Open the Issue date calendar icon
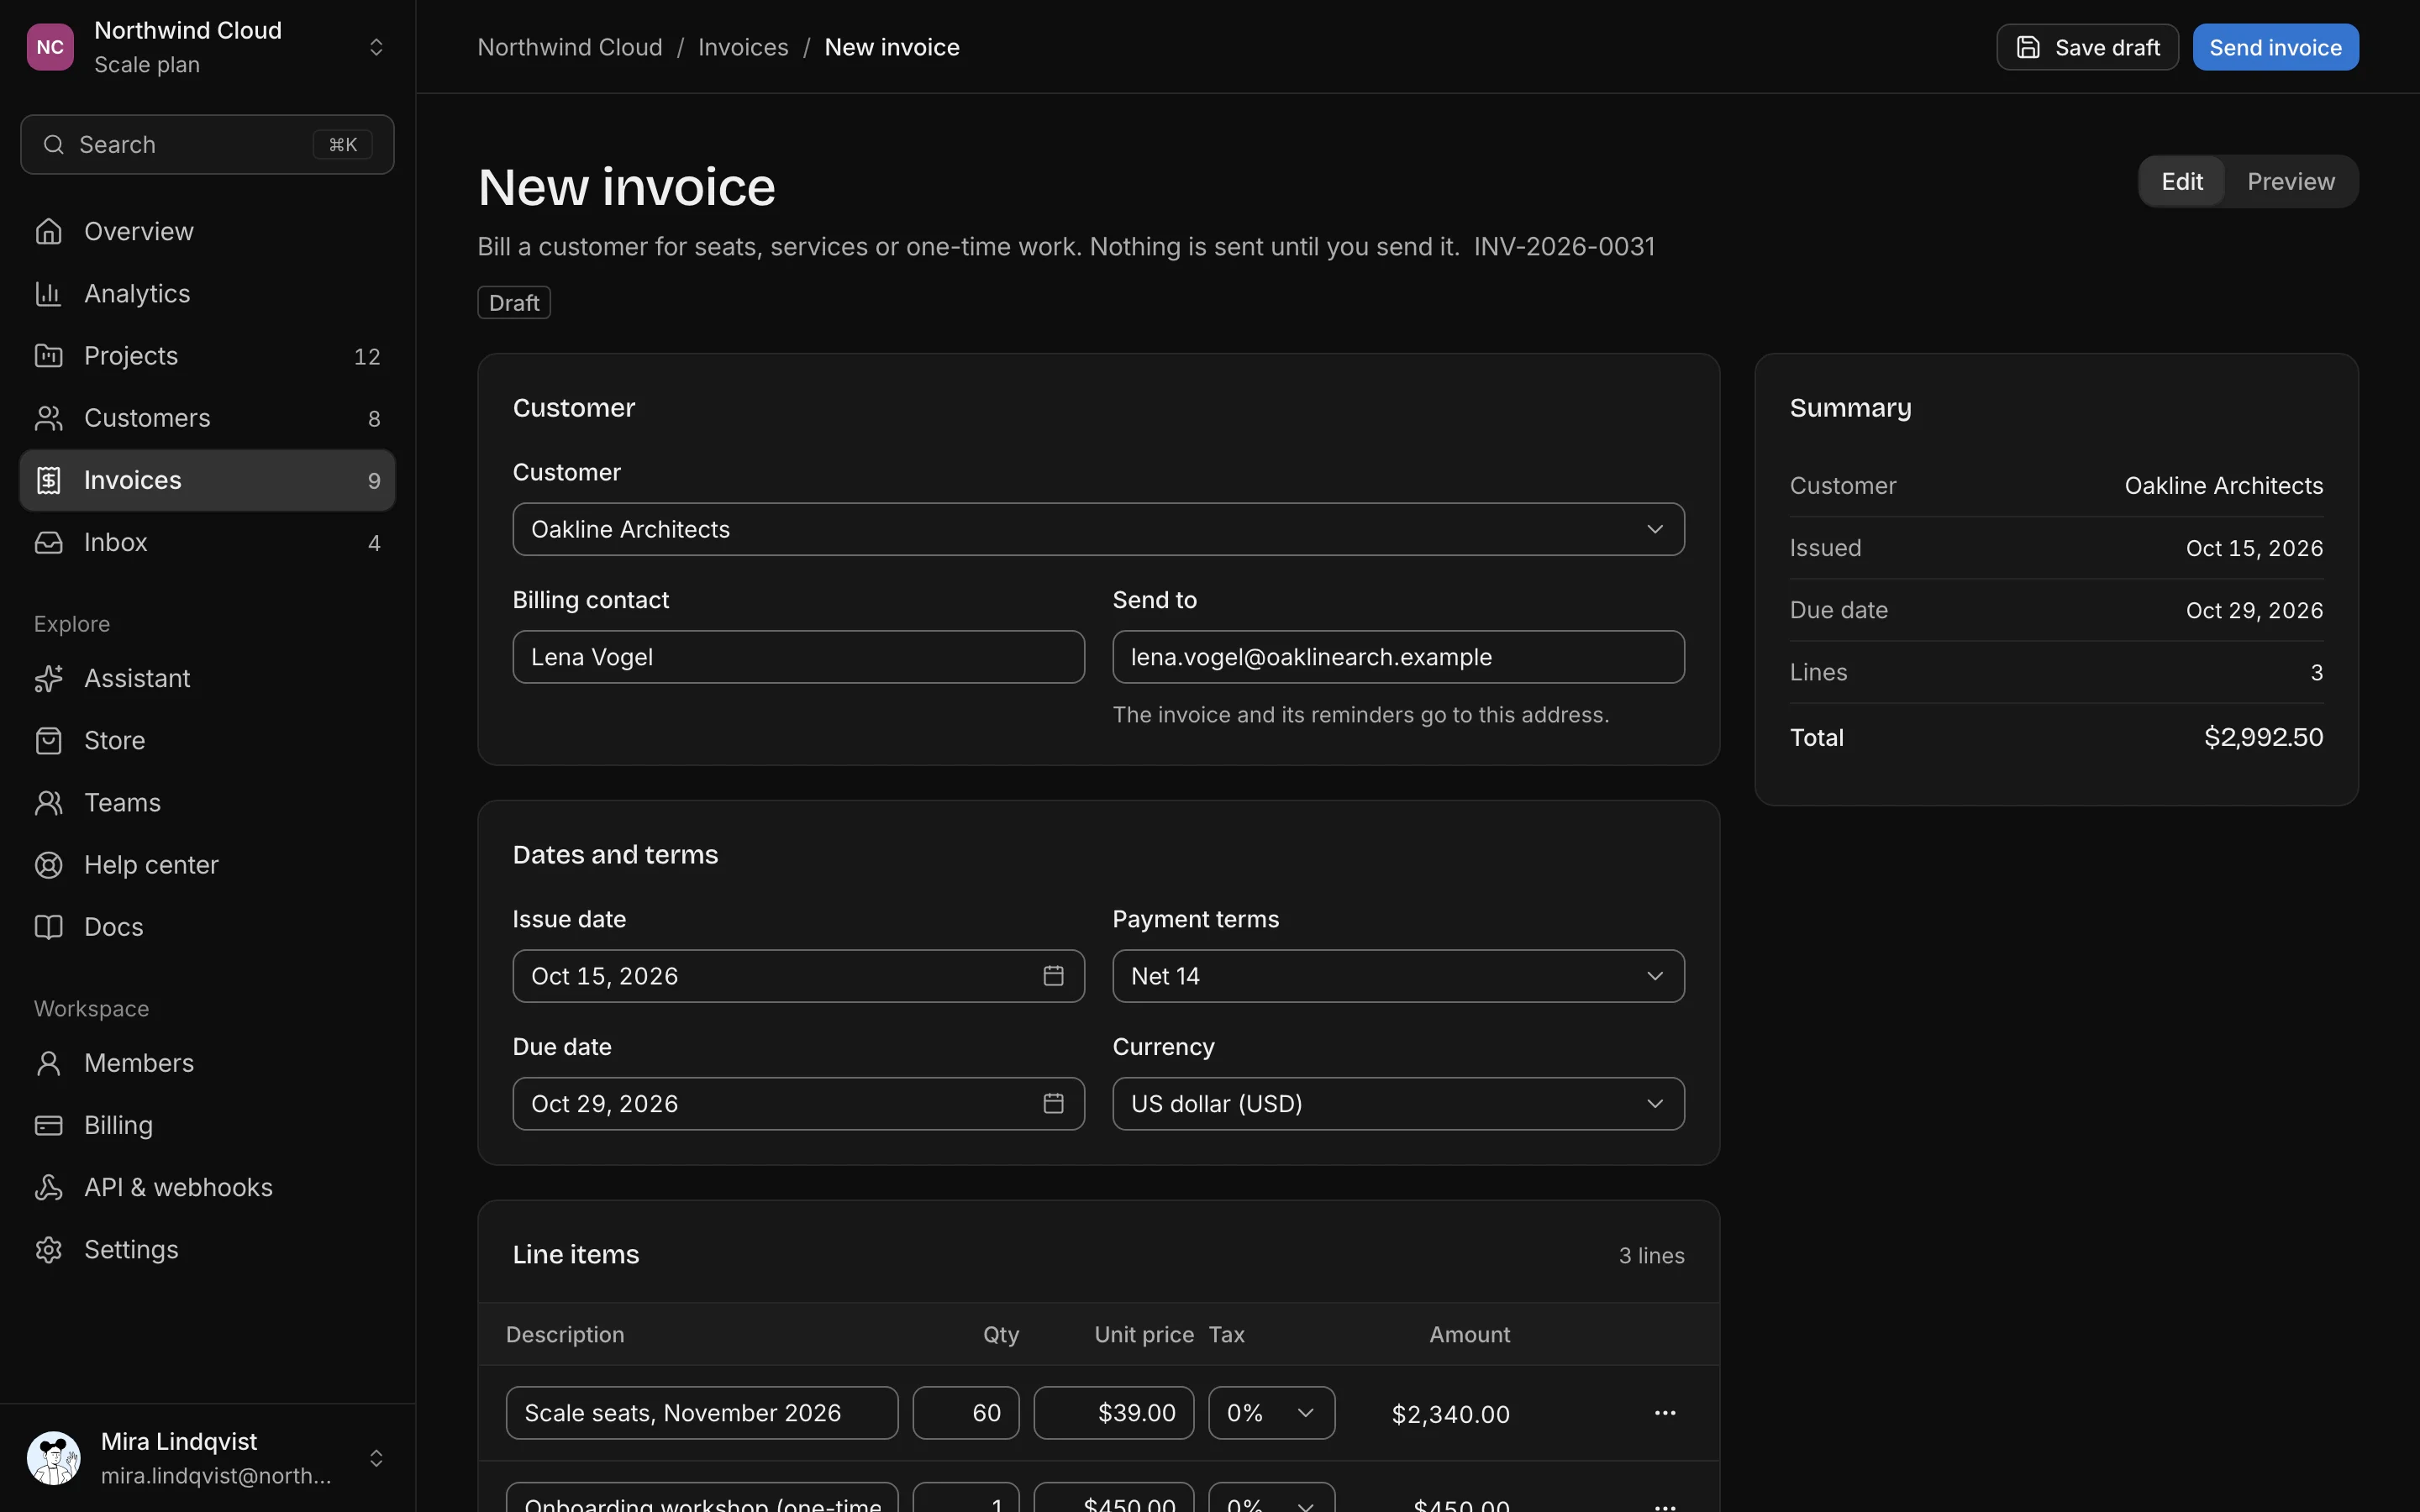Image resolution: width=2420 pixels, height=1512 pixels. 1053,975
